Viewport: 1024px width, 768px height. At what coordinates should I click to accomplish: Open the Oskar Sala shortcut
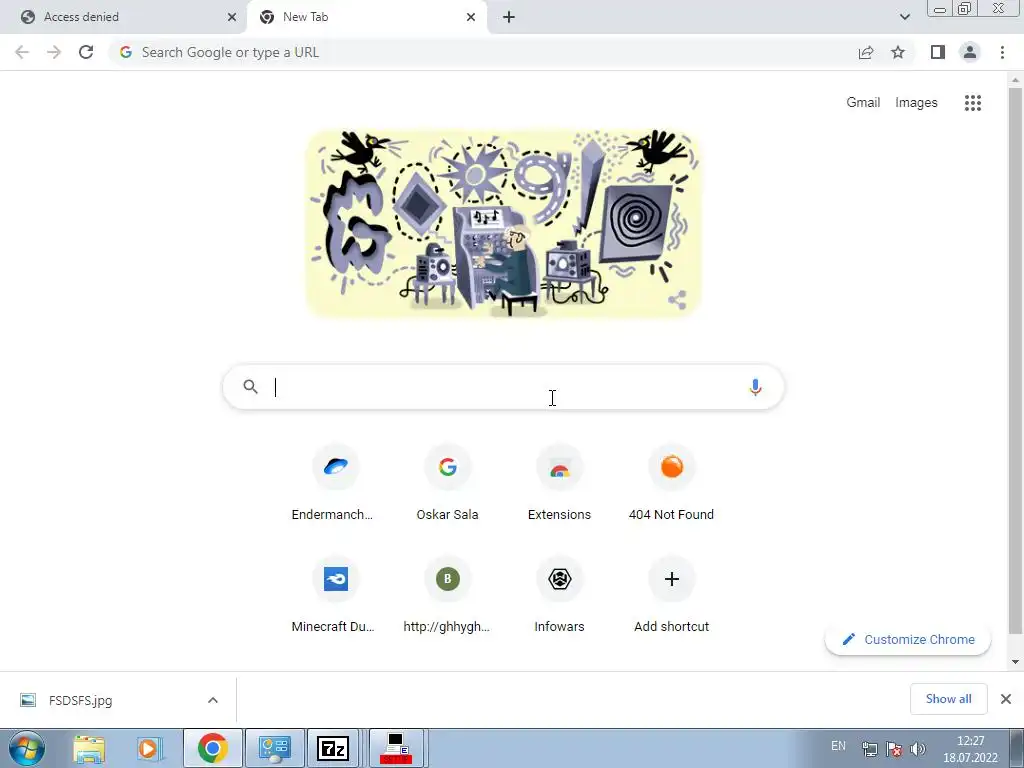click(447, 483)
